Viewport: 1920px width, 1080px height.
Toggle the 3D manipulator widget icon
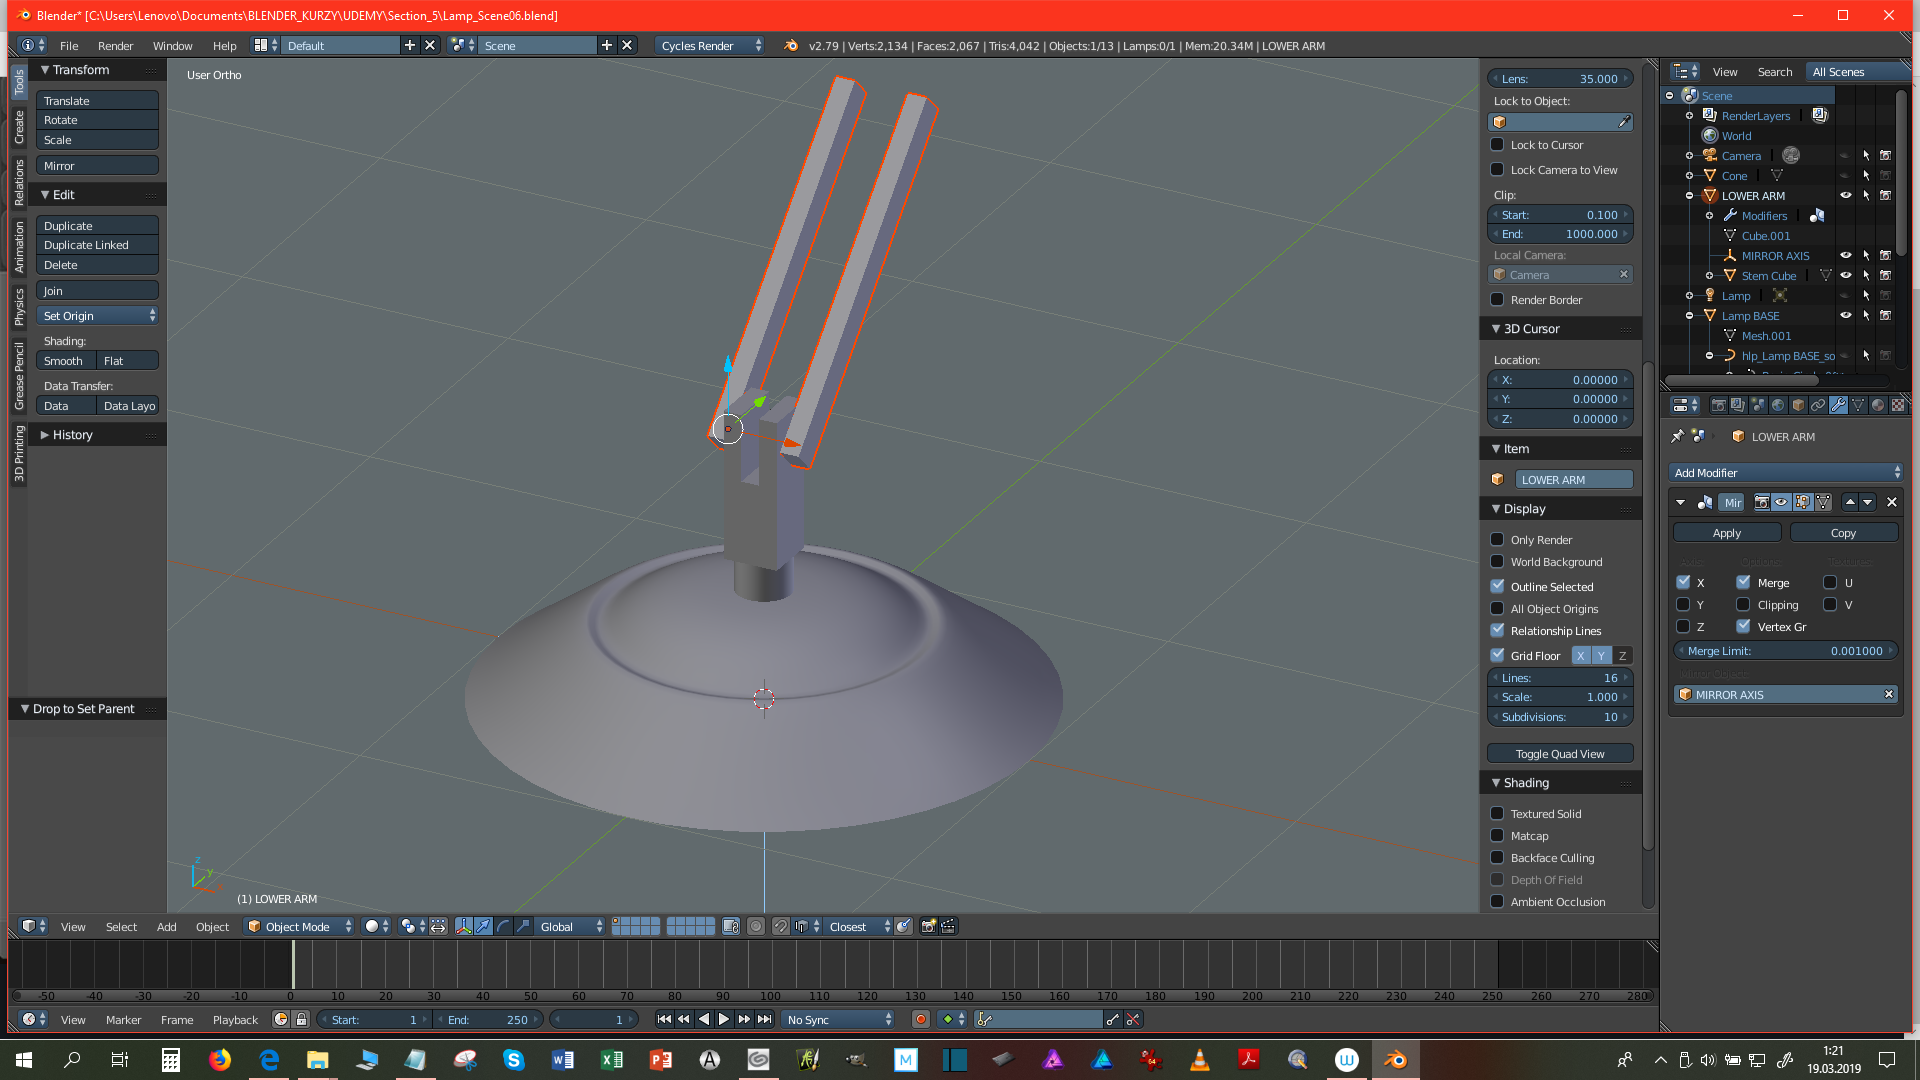point(464,926)
